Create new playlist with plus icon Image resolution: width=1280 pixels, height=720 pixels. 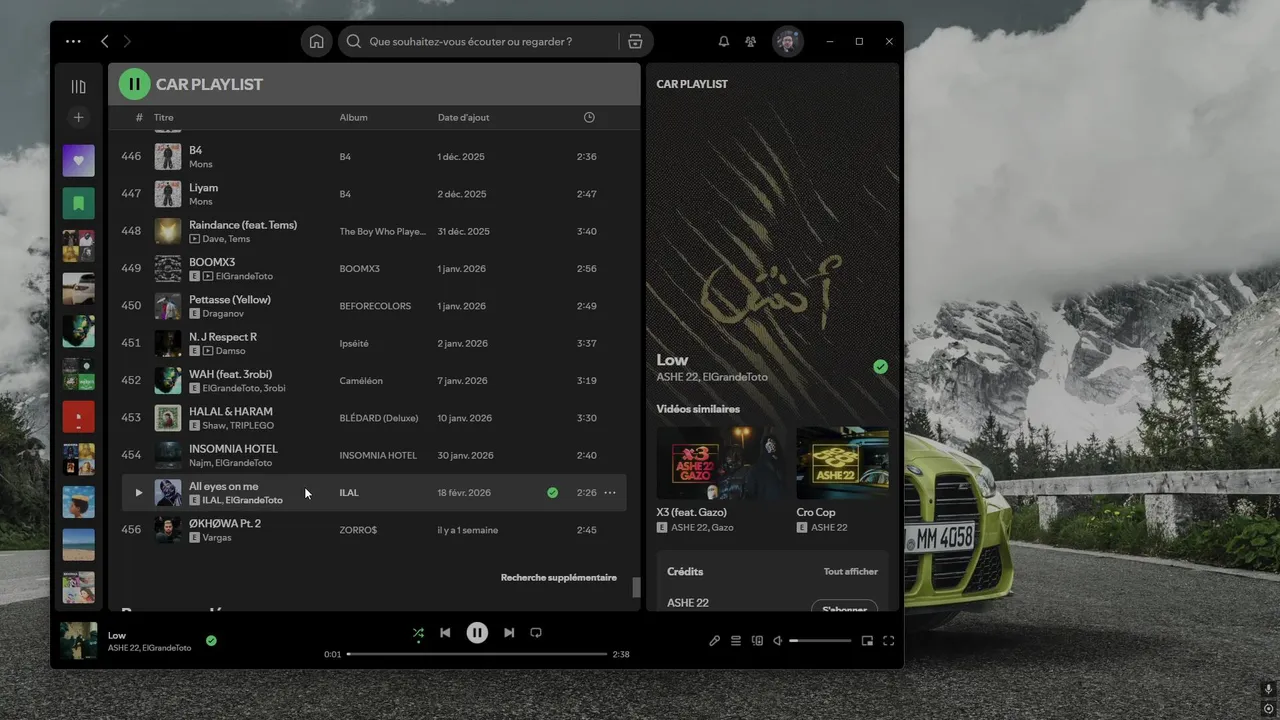[79, 118]
